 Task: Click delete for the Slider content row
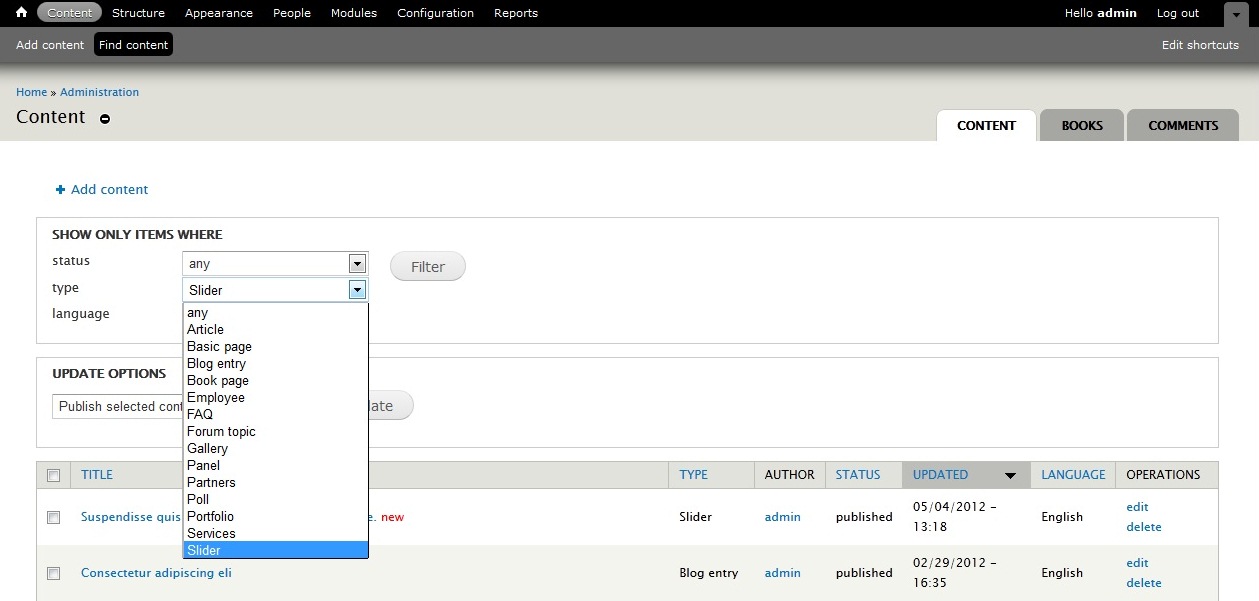click(x=1143, y=527)
